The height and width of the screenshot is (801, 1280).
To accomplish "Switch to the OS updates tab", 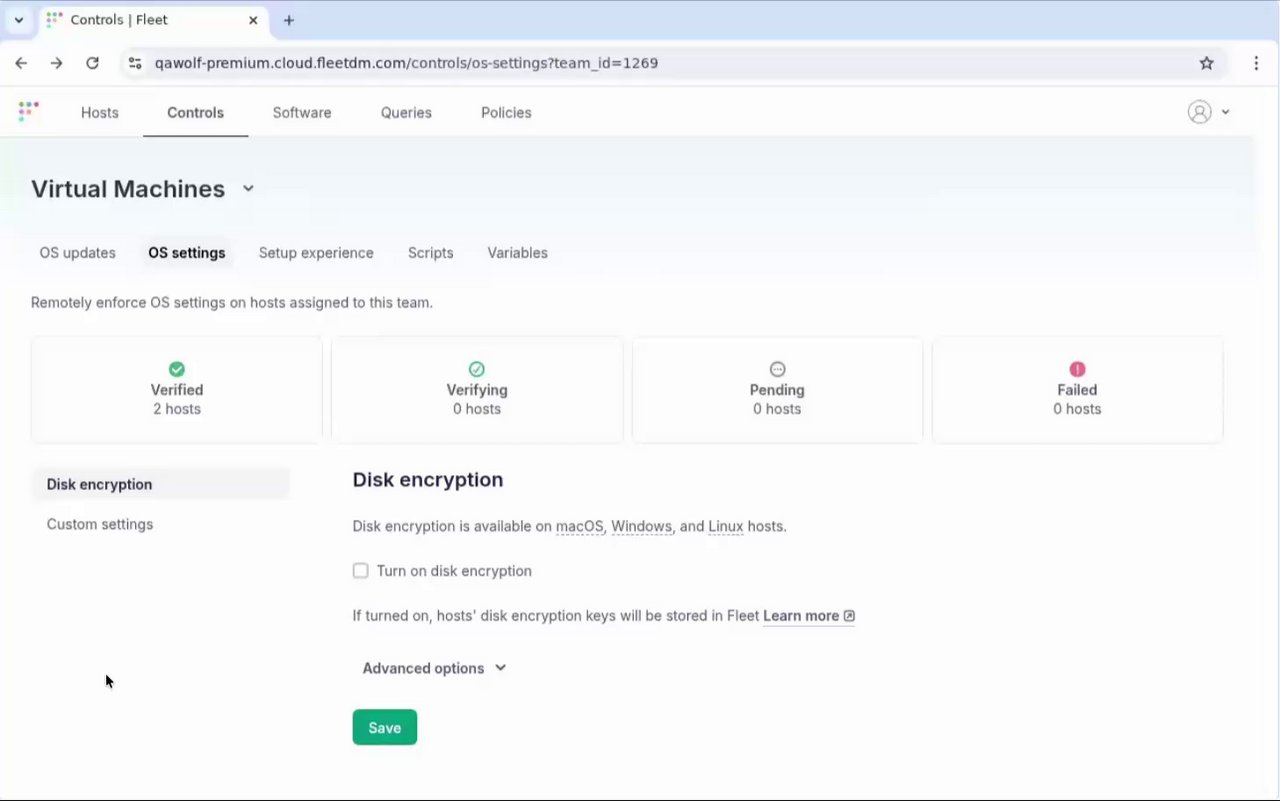I will [x=78, y=253].
